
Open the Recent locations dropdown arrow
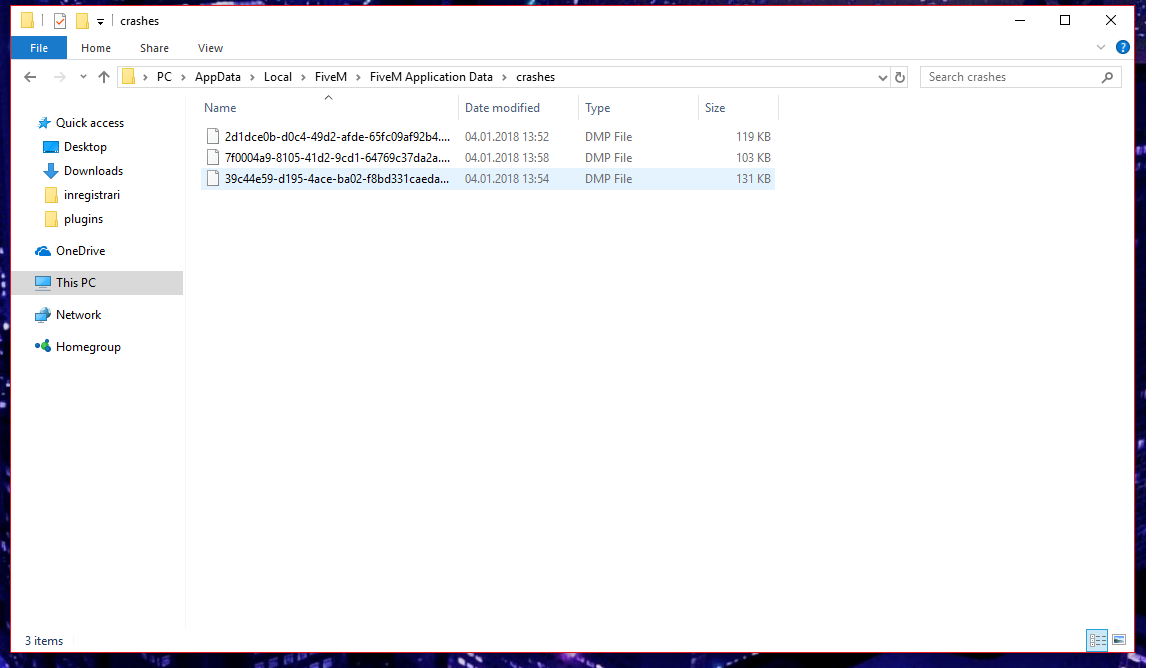83,77
